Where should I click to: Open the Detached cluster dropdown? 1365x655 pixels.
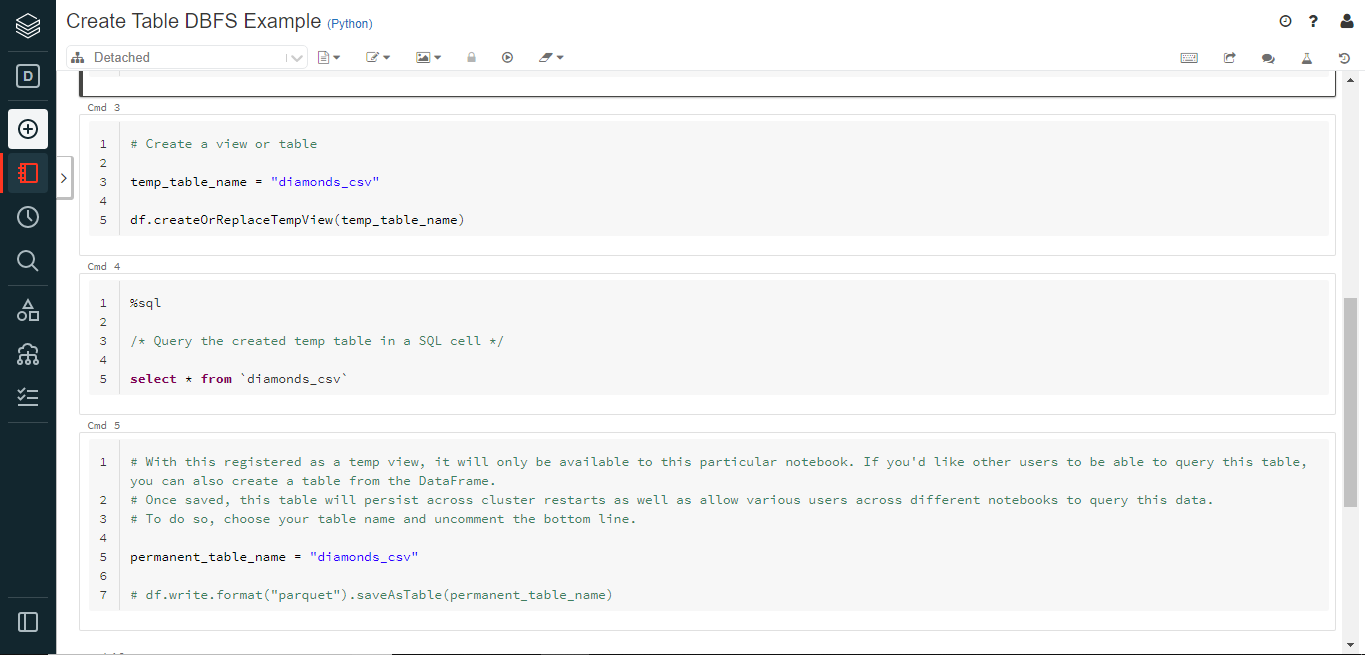coord(187,58)
